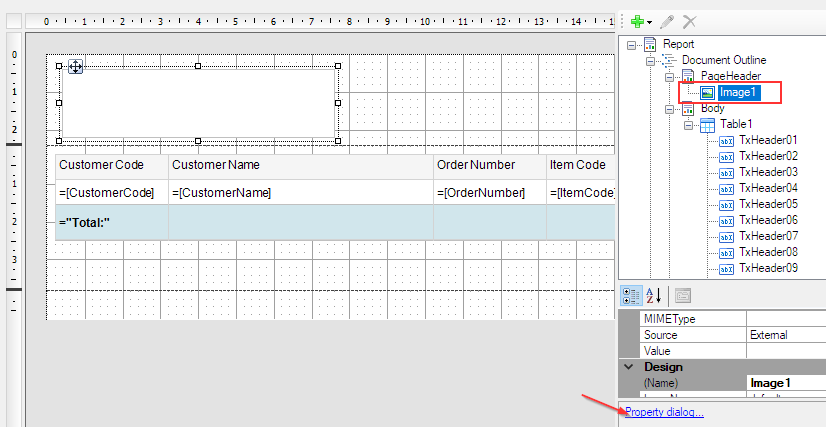Image resolution: width=826 pixels, height=427 pixels.
Task: Click the Source property value External
Action: (786, 335)
